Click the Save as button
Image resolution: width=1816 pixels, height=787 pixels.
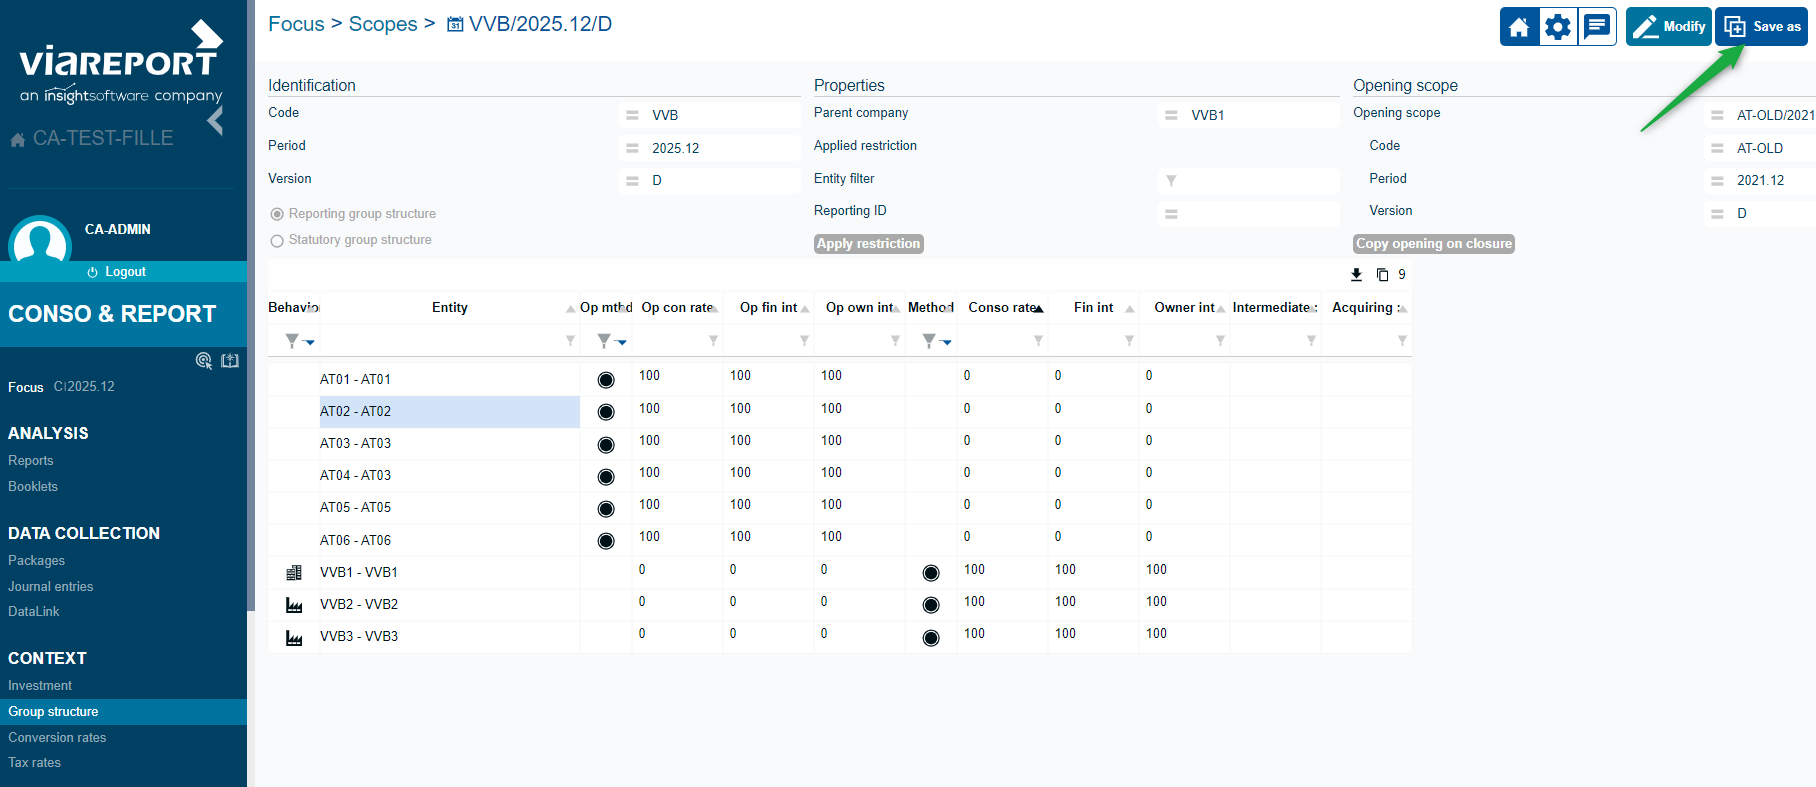tap(1762, 27)
